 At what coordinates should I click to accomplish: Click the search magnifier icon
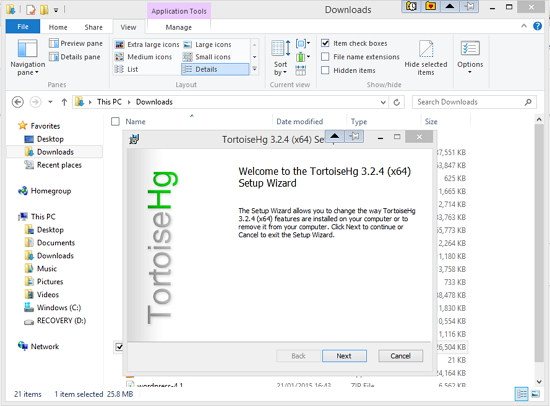528,102
